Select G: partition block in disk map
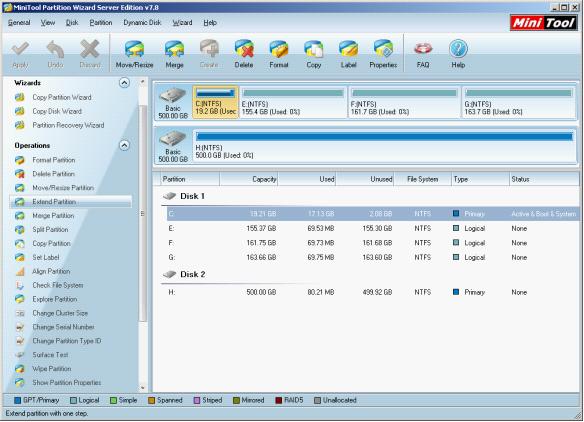The height and width of the screenshot is (422, 584). click(x=518, y=102)
